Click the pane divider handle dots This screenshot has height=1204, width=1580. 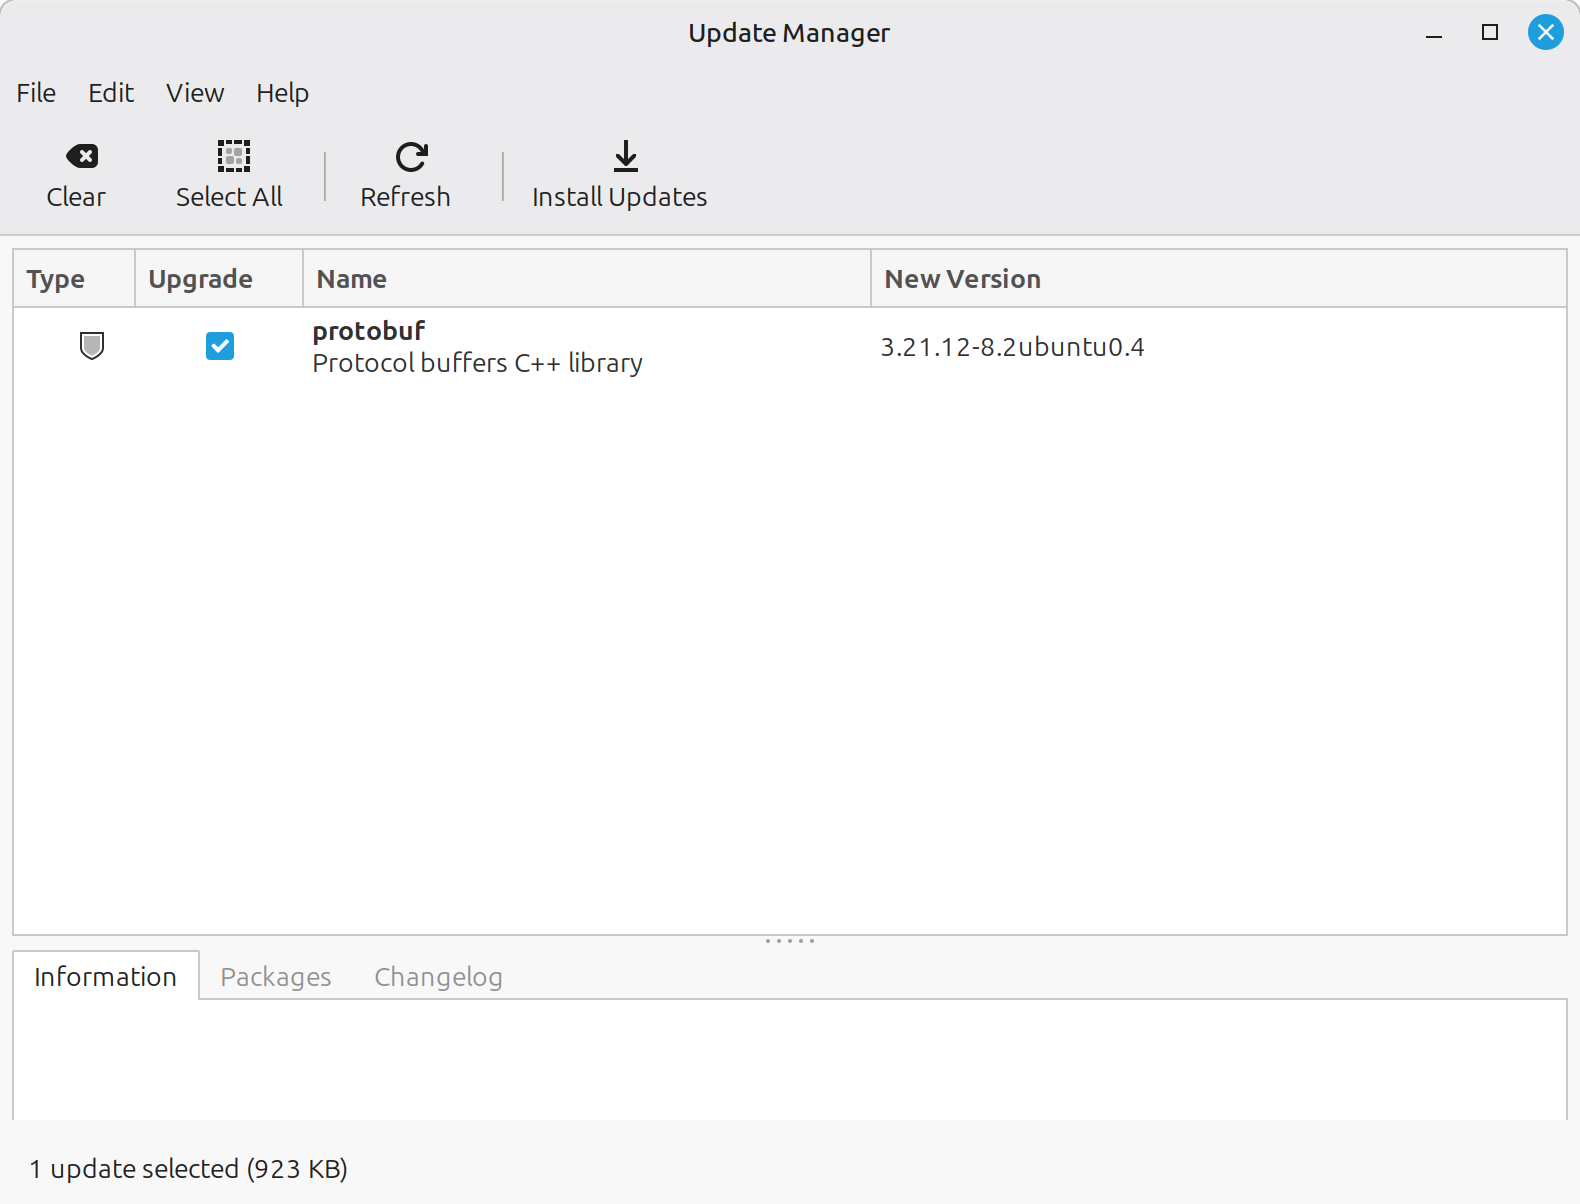coord(790,941)
